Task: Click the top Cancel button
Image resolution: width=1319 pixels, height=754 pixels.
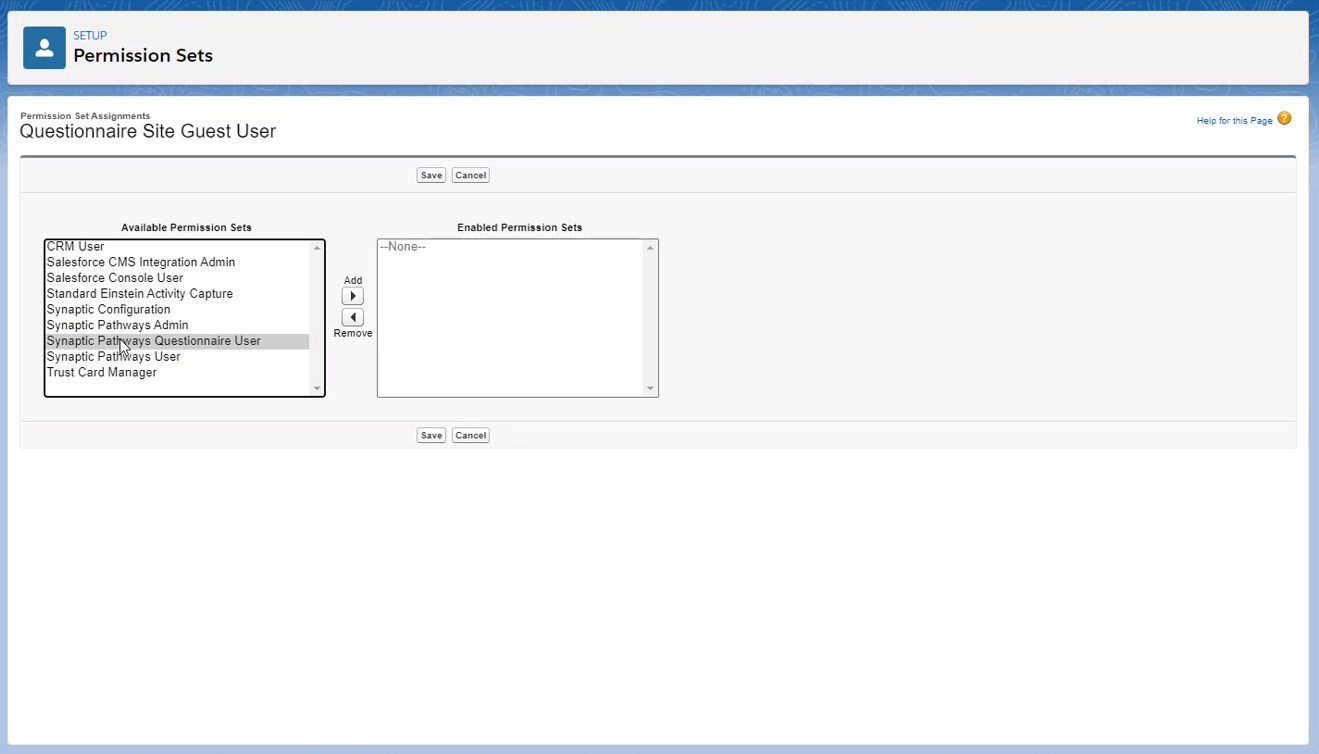Action: pos(470,175)
